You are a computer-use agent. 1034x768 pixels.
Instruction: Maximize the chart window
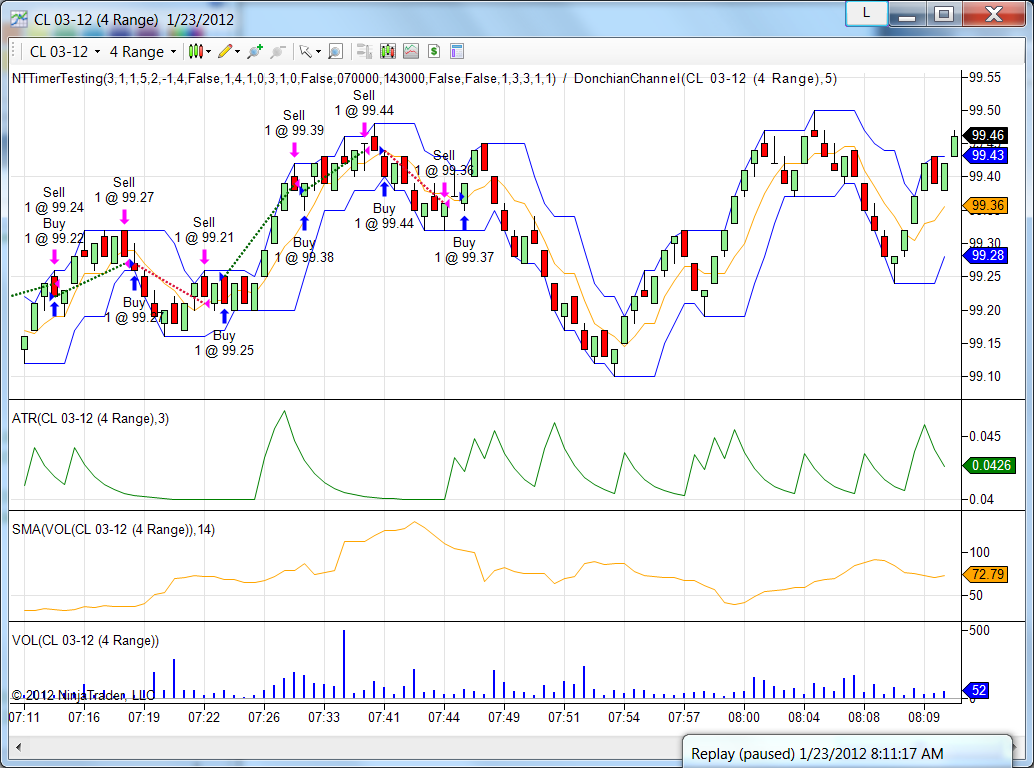(x=944, y=13)
